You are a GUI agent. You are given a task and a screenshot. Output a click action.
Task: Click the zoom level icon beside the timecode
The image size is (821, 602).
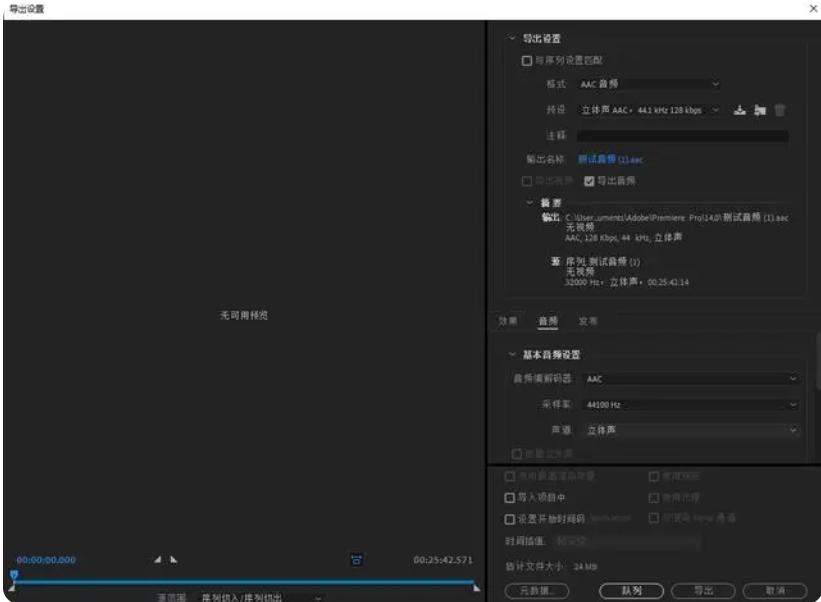click(x=356, y=557)
